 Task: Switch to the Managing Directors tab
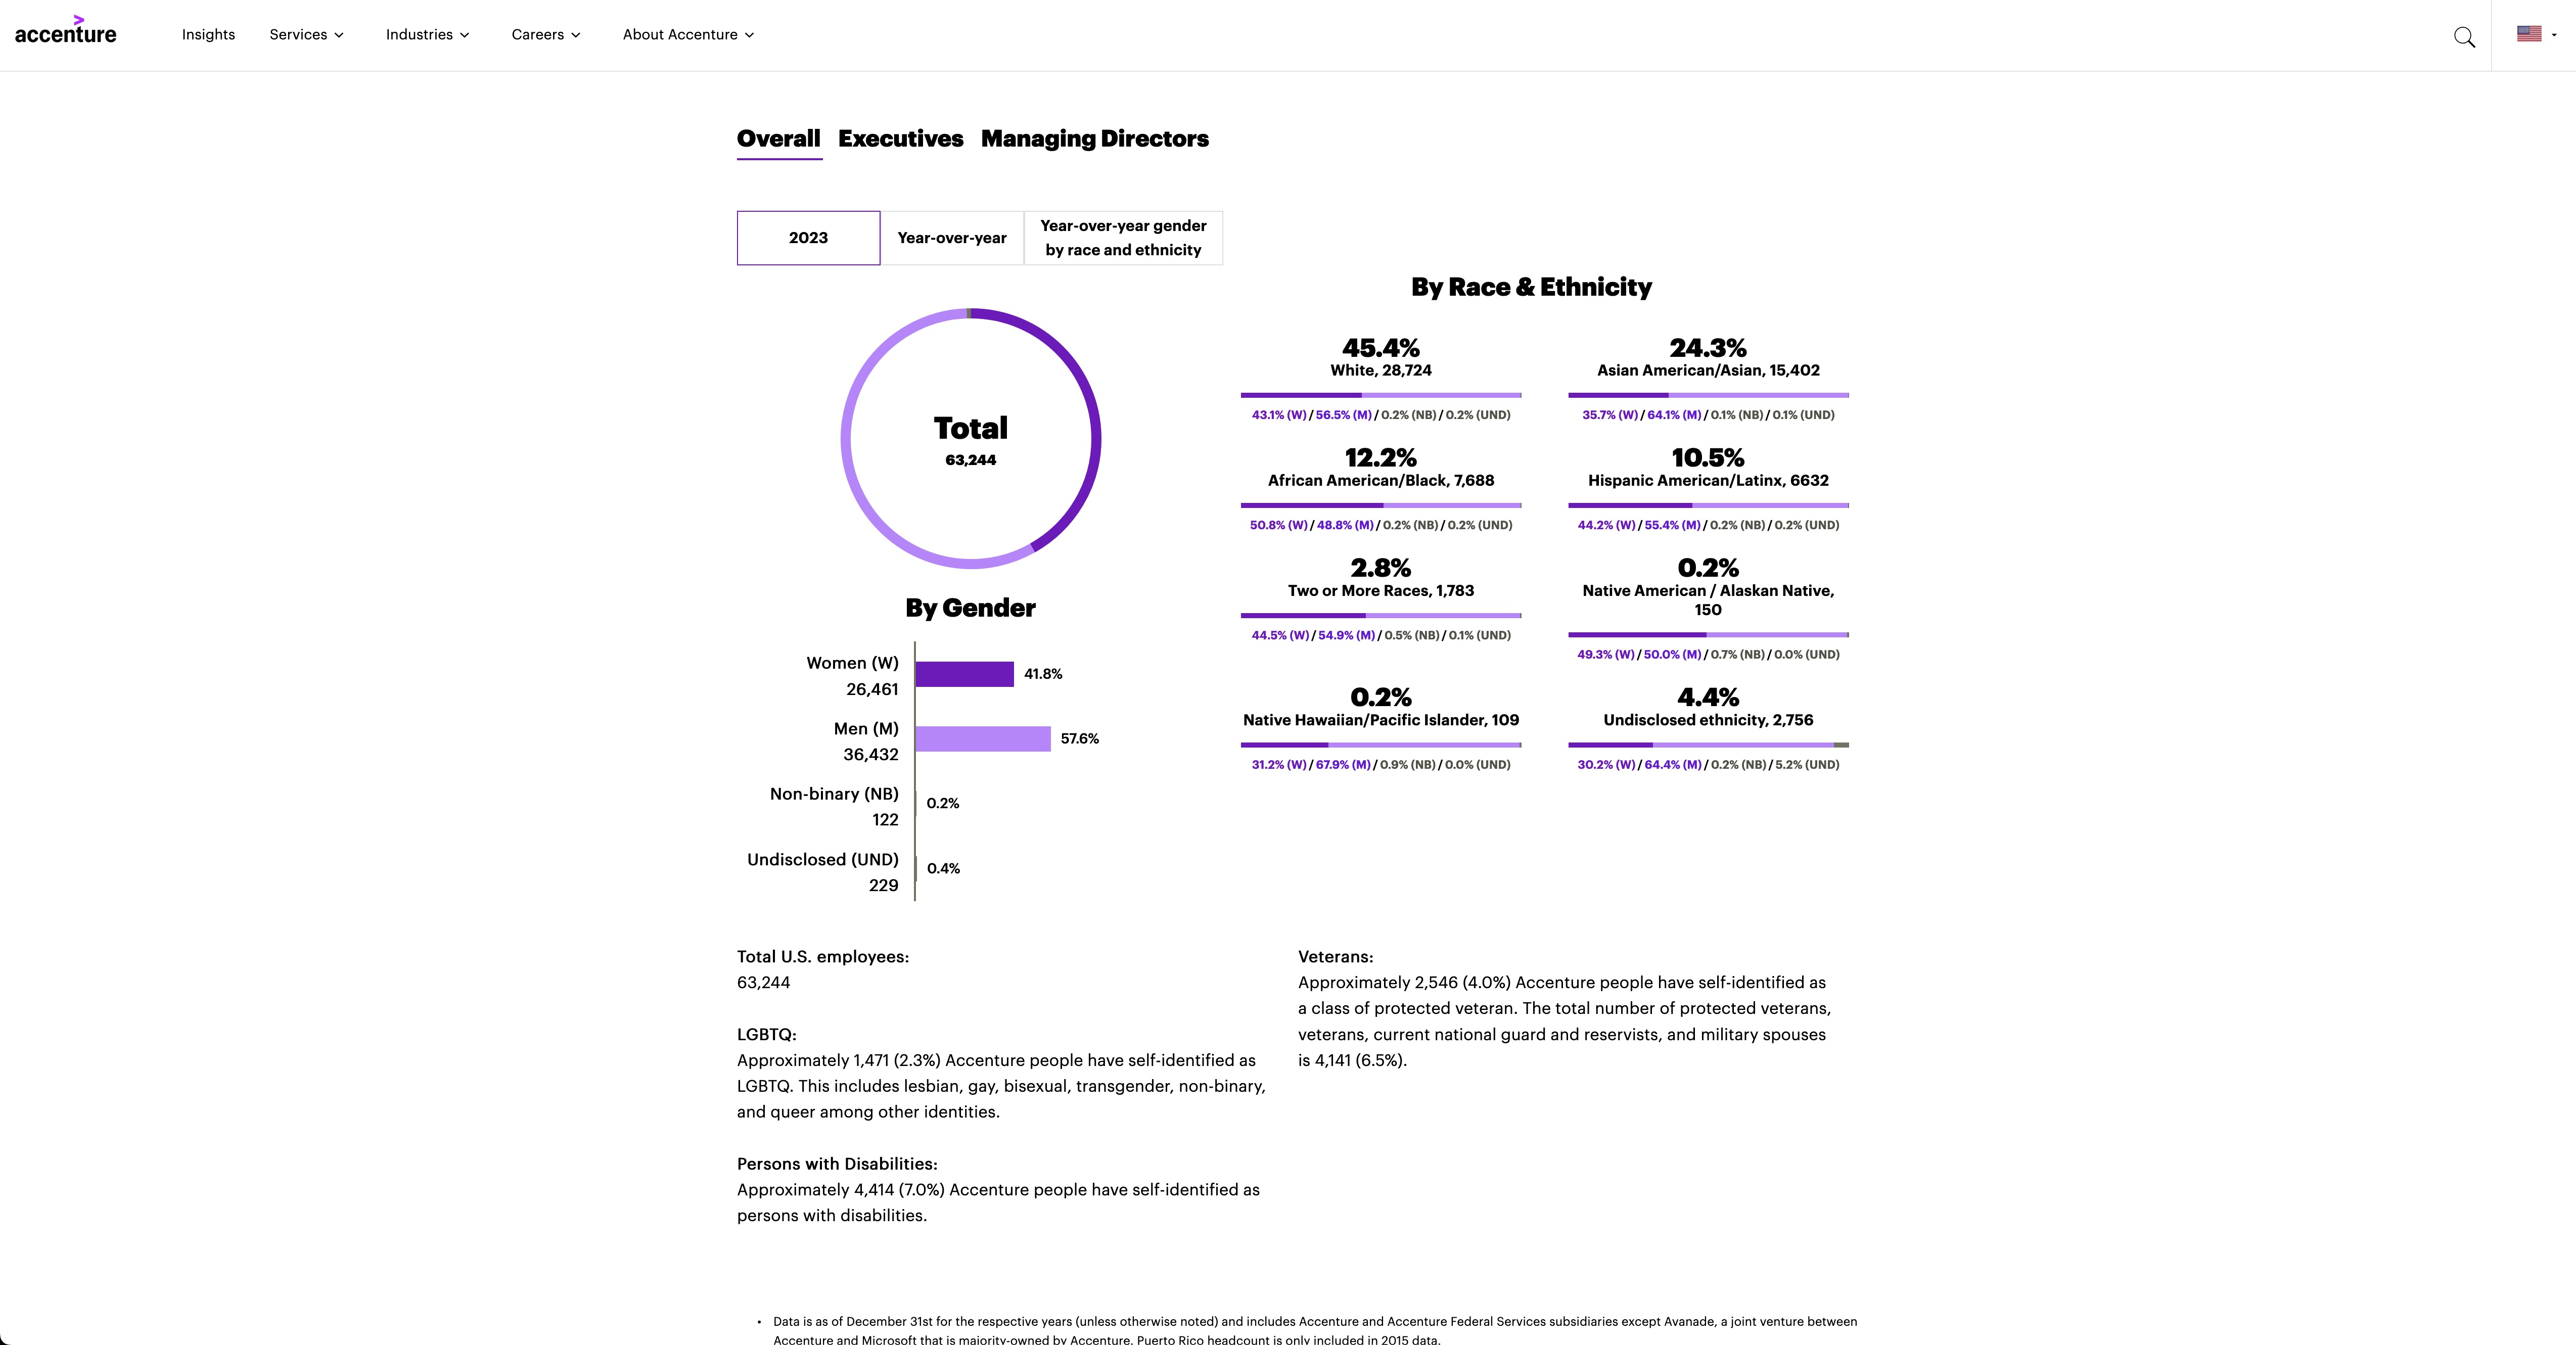click(x=1092, y=138)
